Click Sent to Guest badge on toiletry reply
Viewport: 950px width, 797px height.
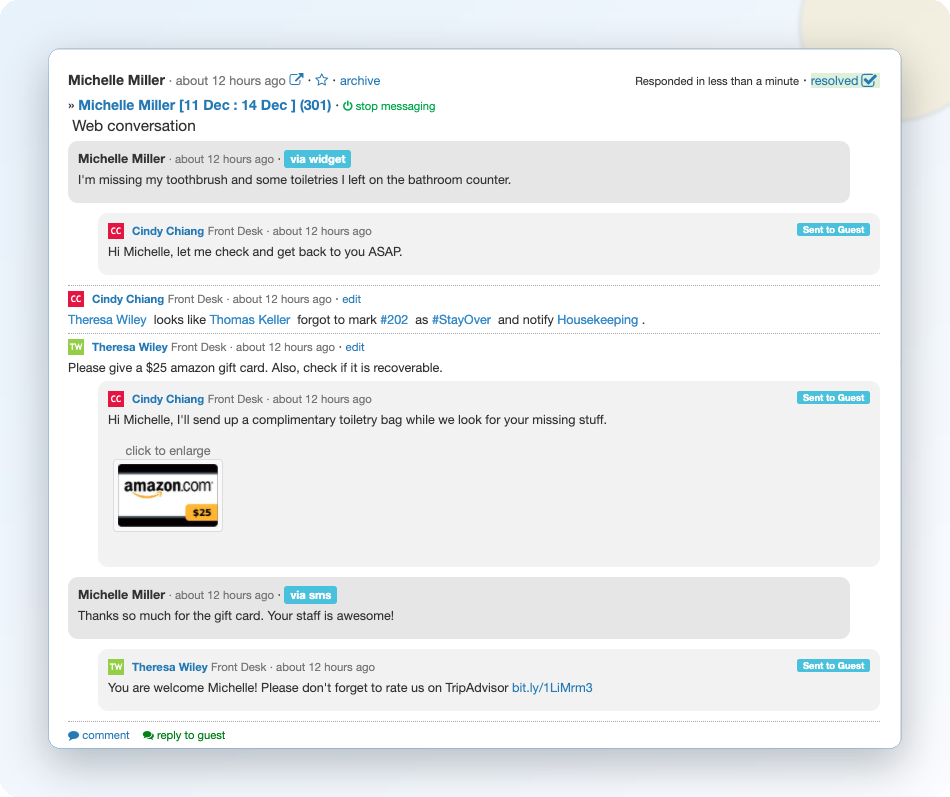[x=833, y=398]
